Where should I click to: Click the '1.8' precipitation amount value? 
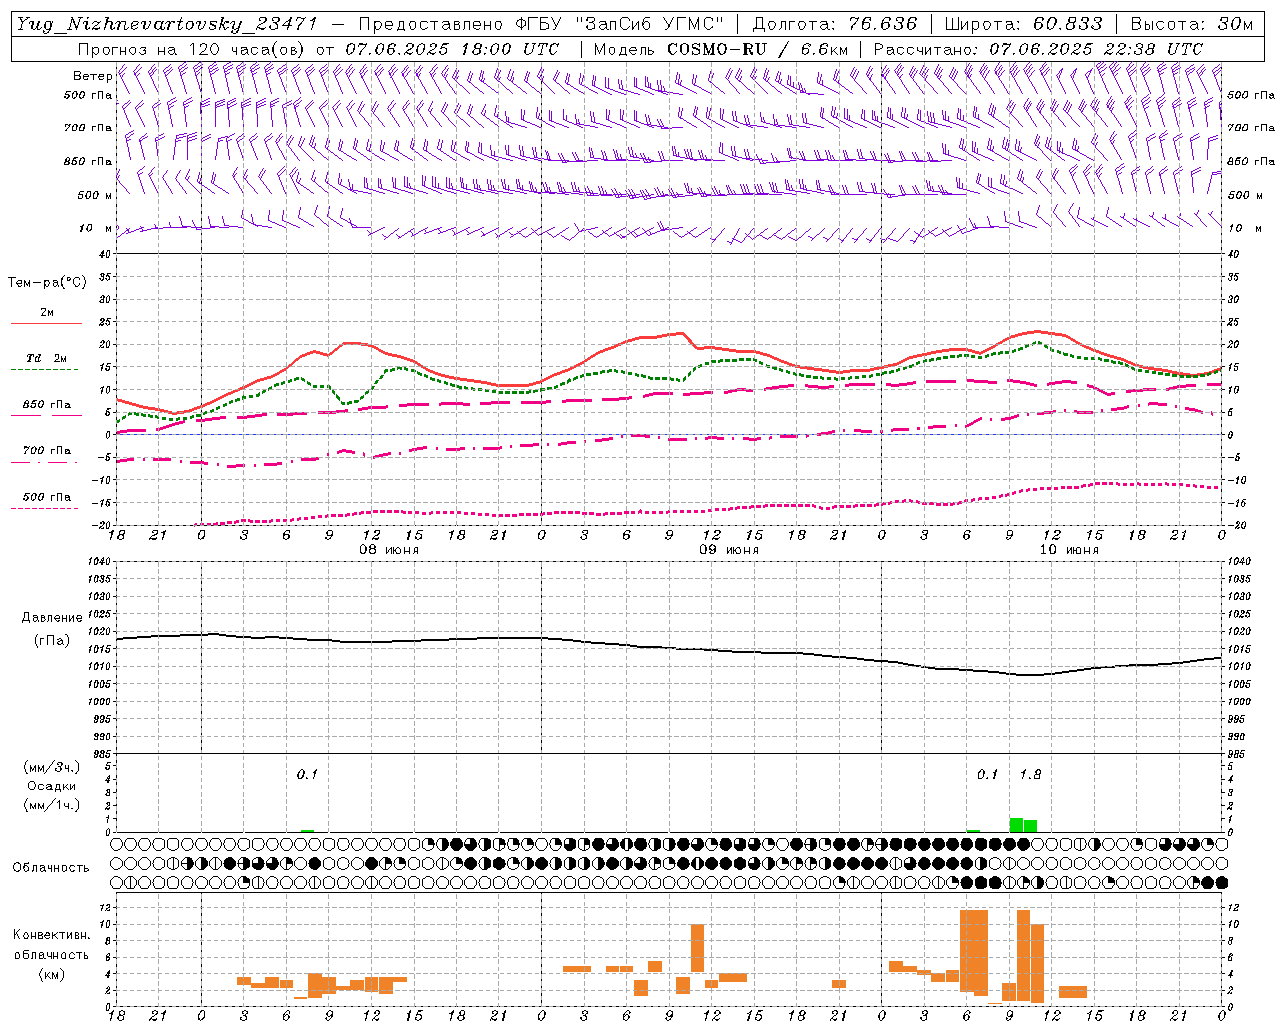click(1030, 774)
